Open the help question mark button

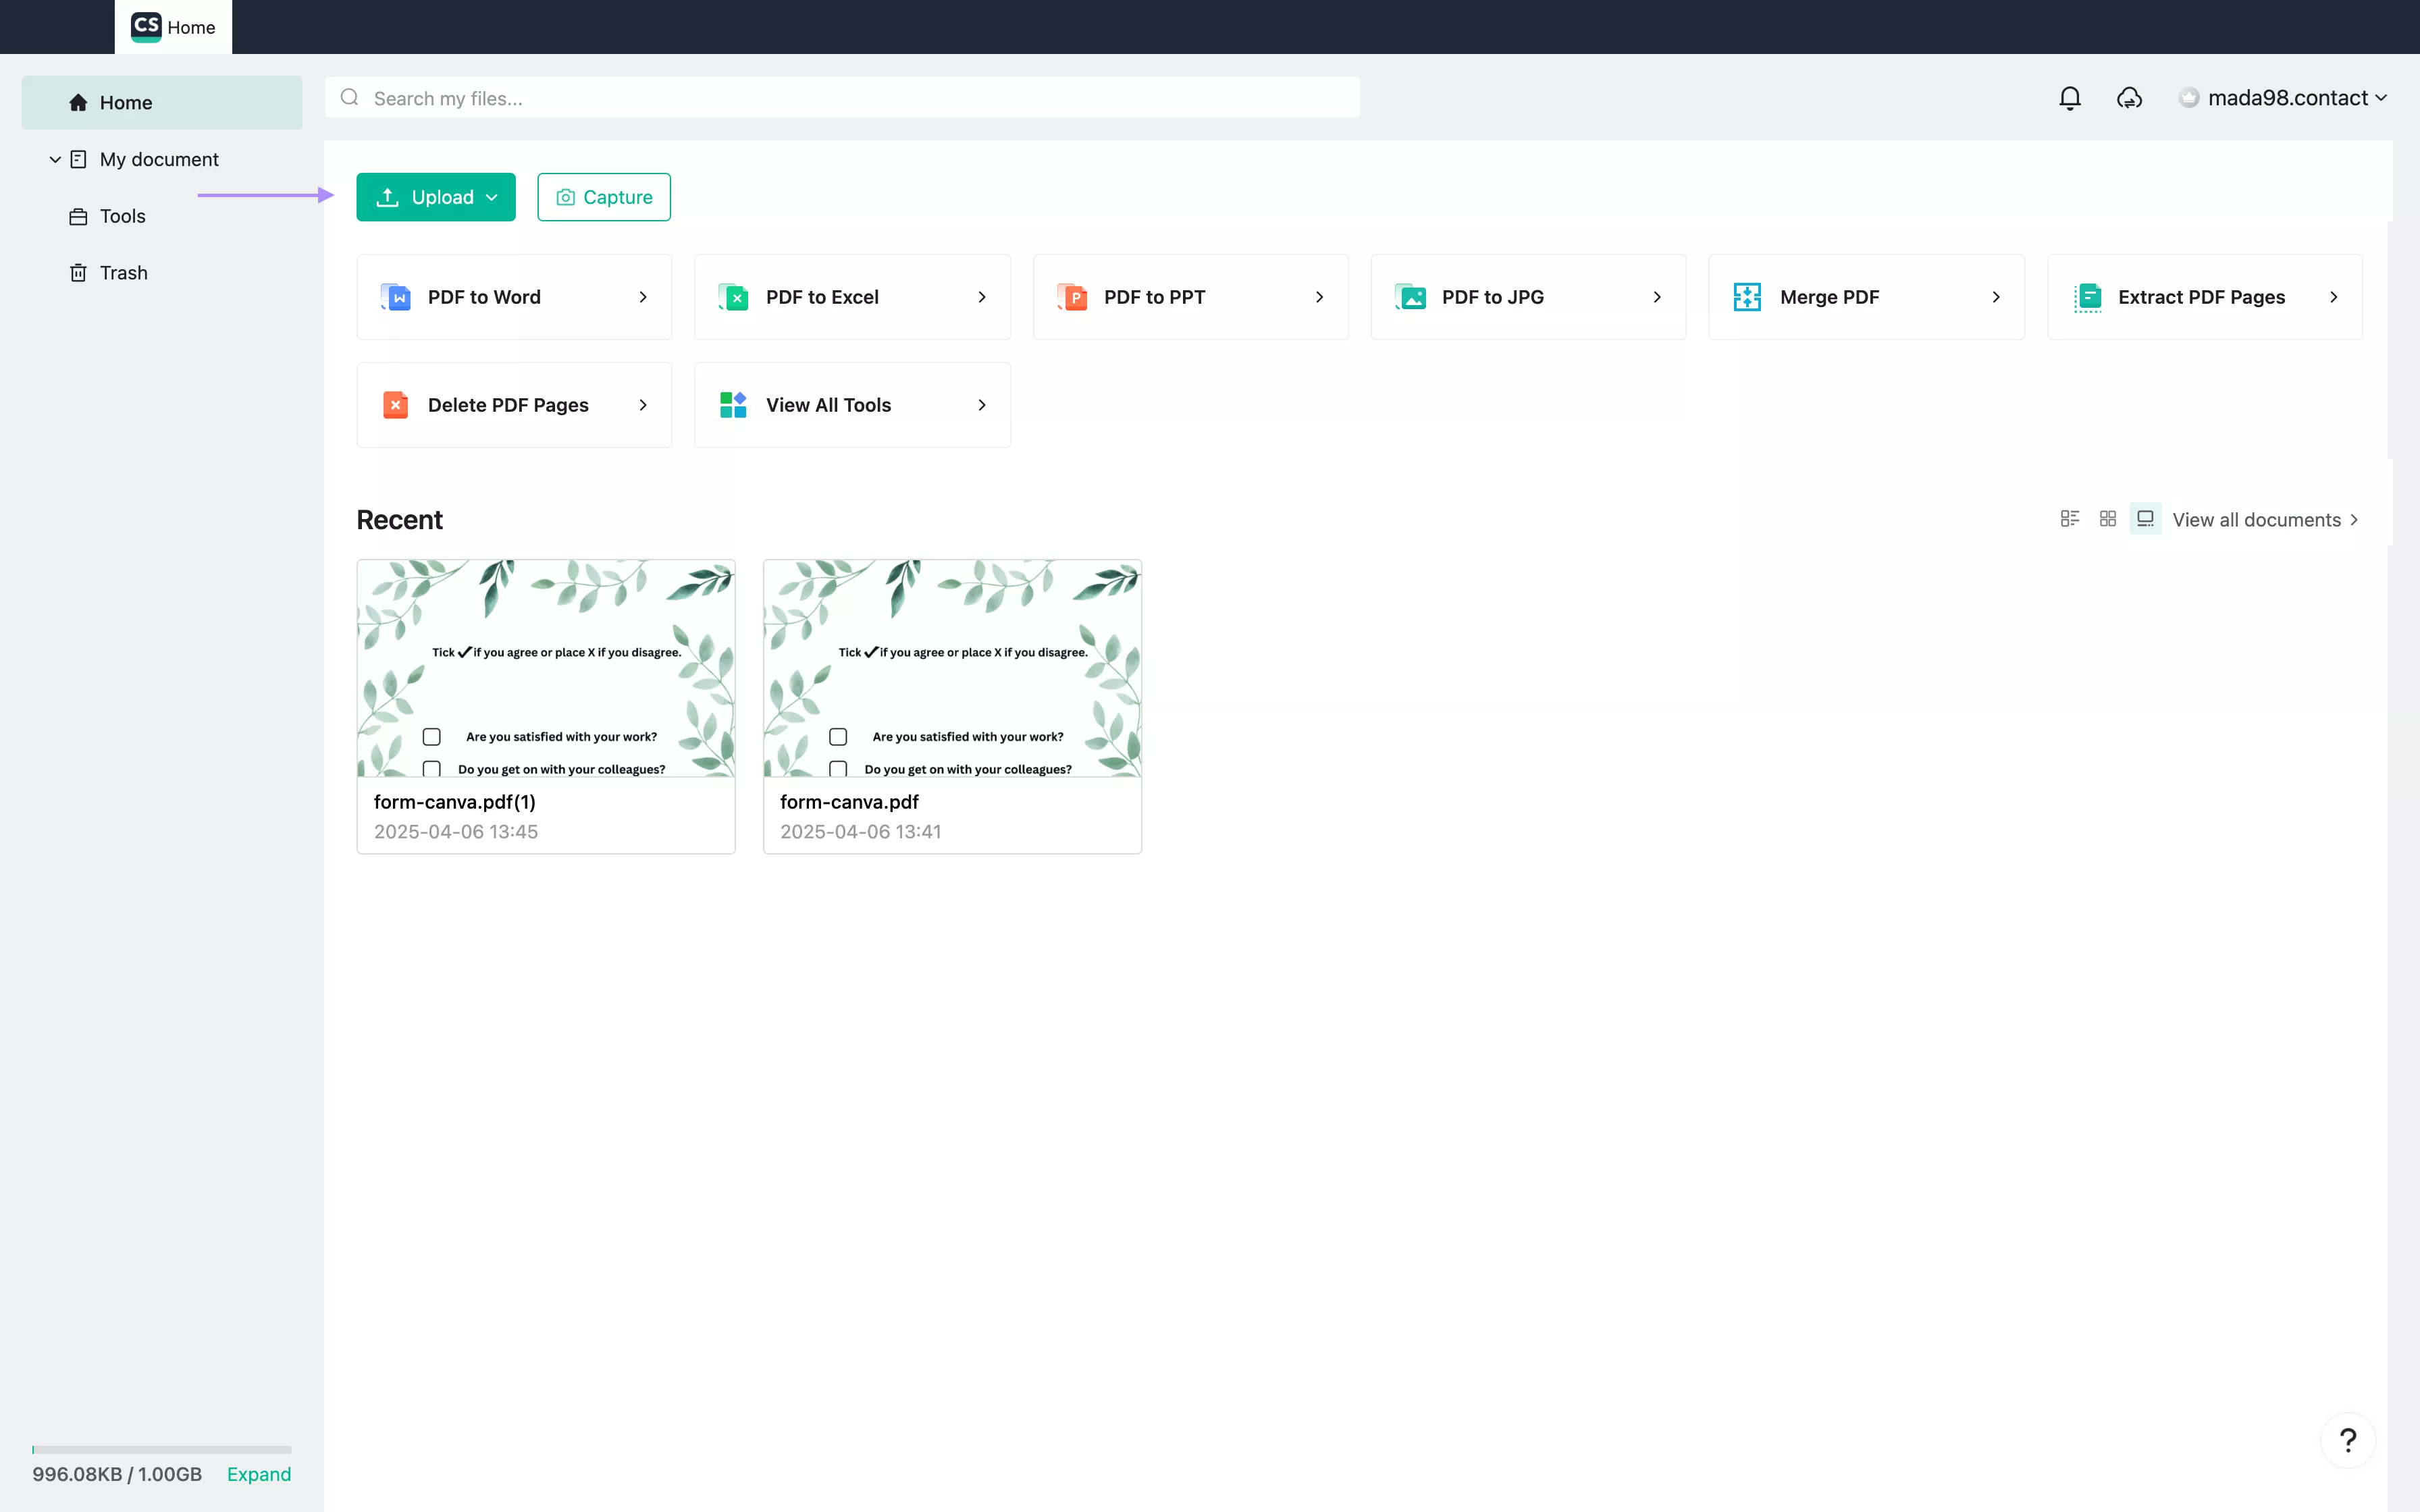pyautogui.click(x=2347, y=1440)
